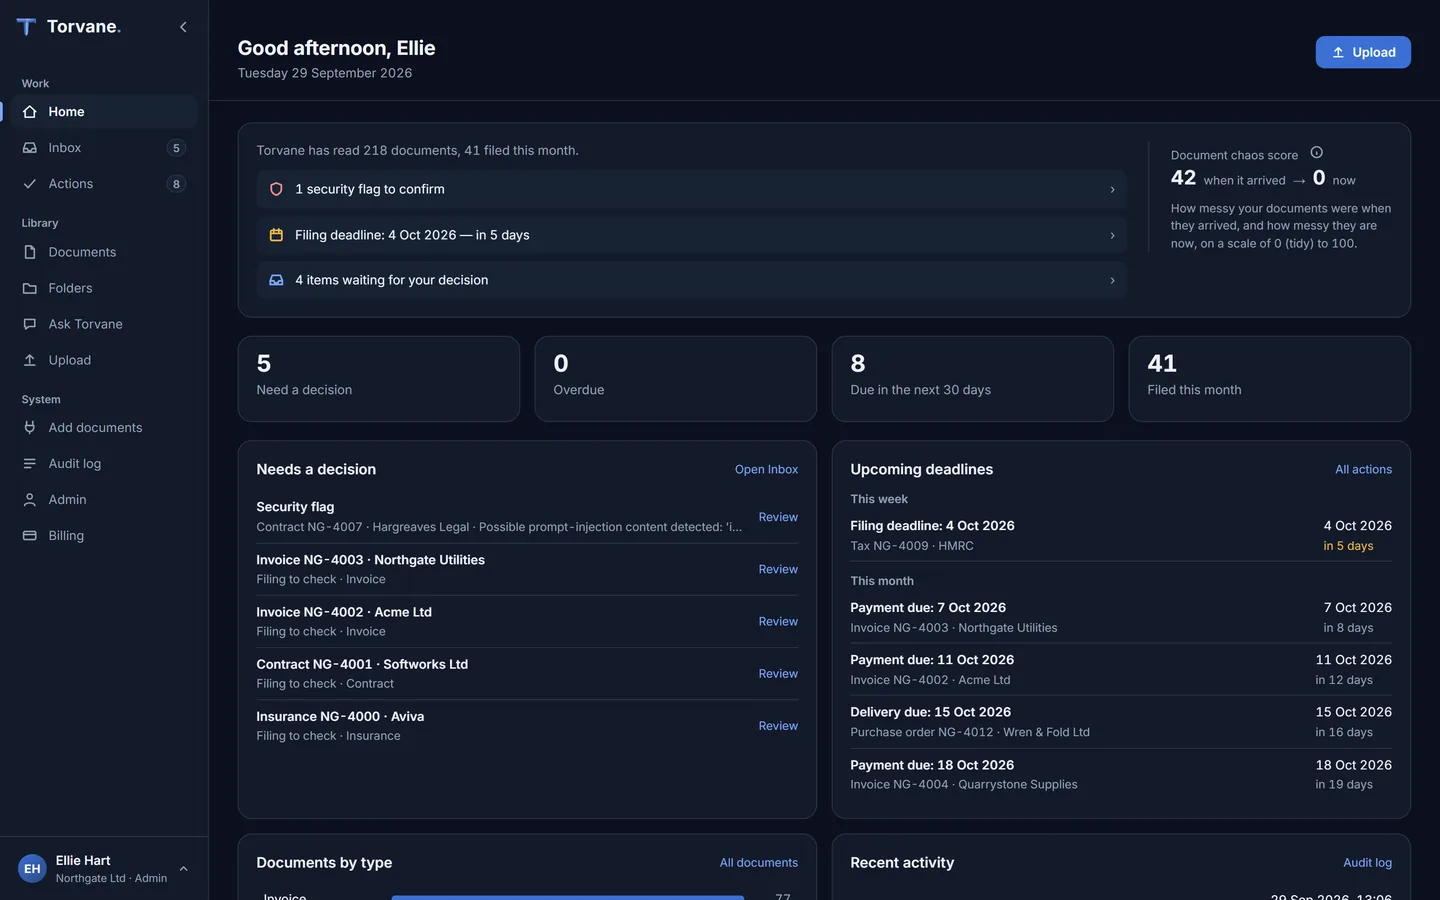Image resolution: width=1440 pixels, height=900 pixels.
Task: Click the chaos score info icon
Action: point(1317,153)
